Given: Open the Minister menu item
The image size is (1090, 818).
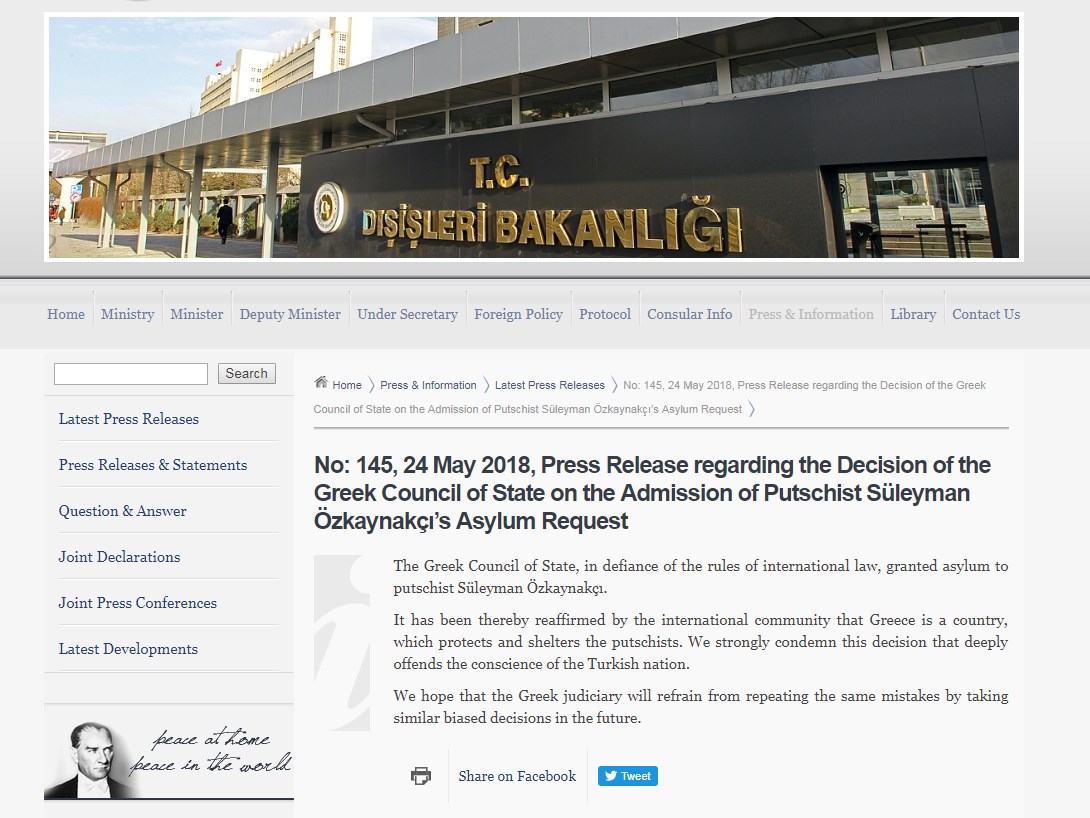Looking at the screenshot, I should (197, 314).
